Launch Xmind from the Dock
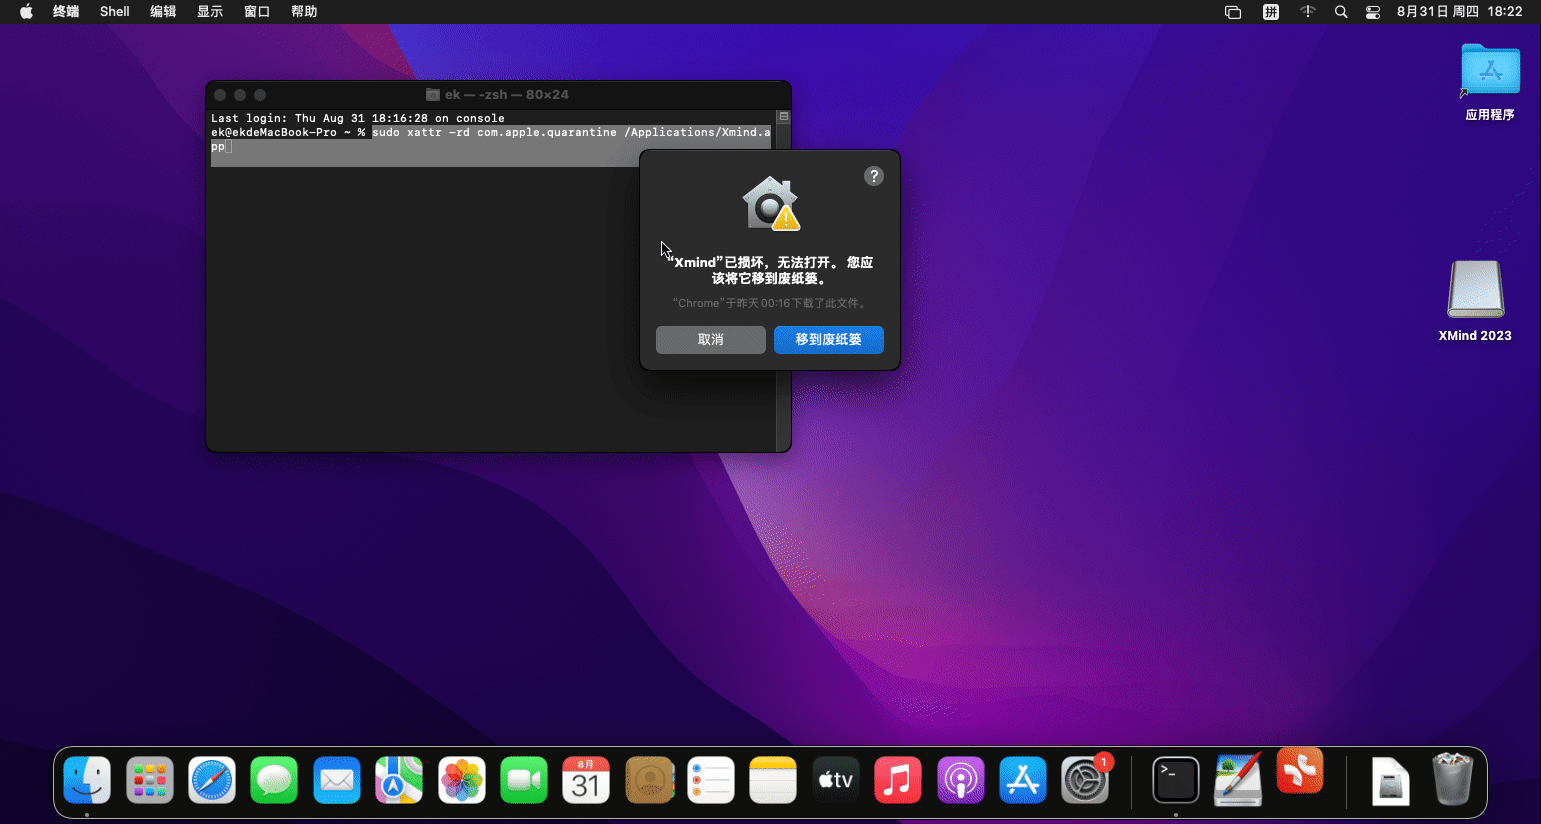 click(1300, 771)
